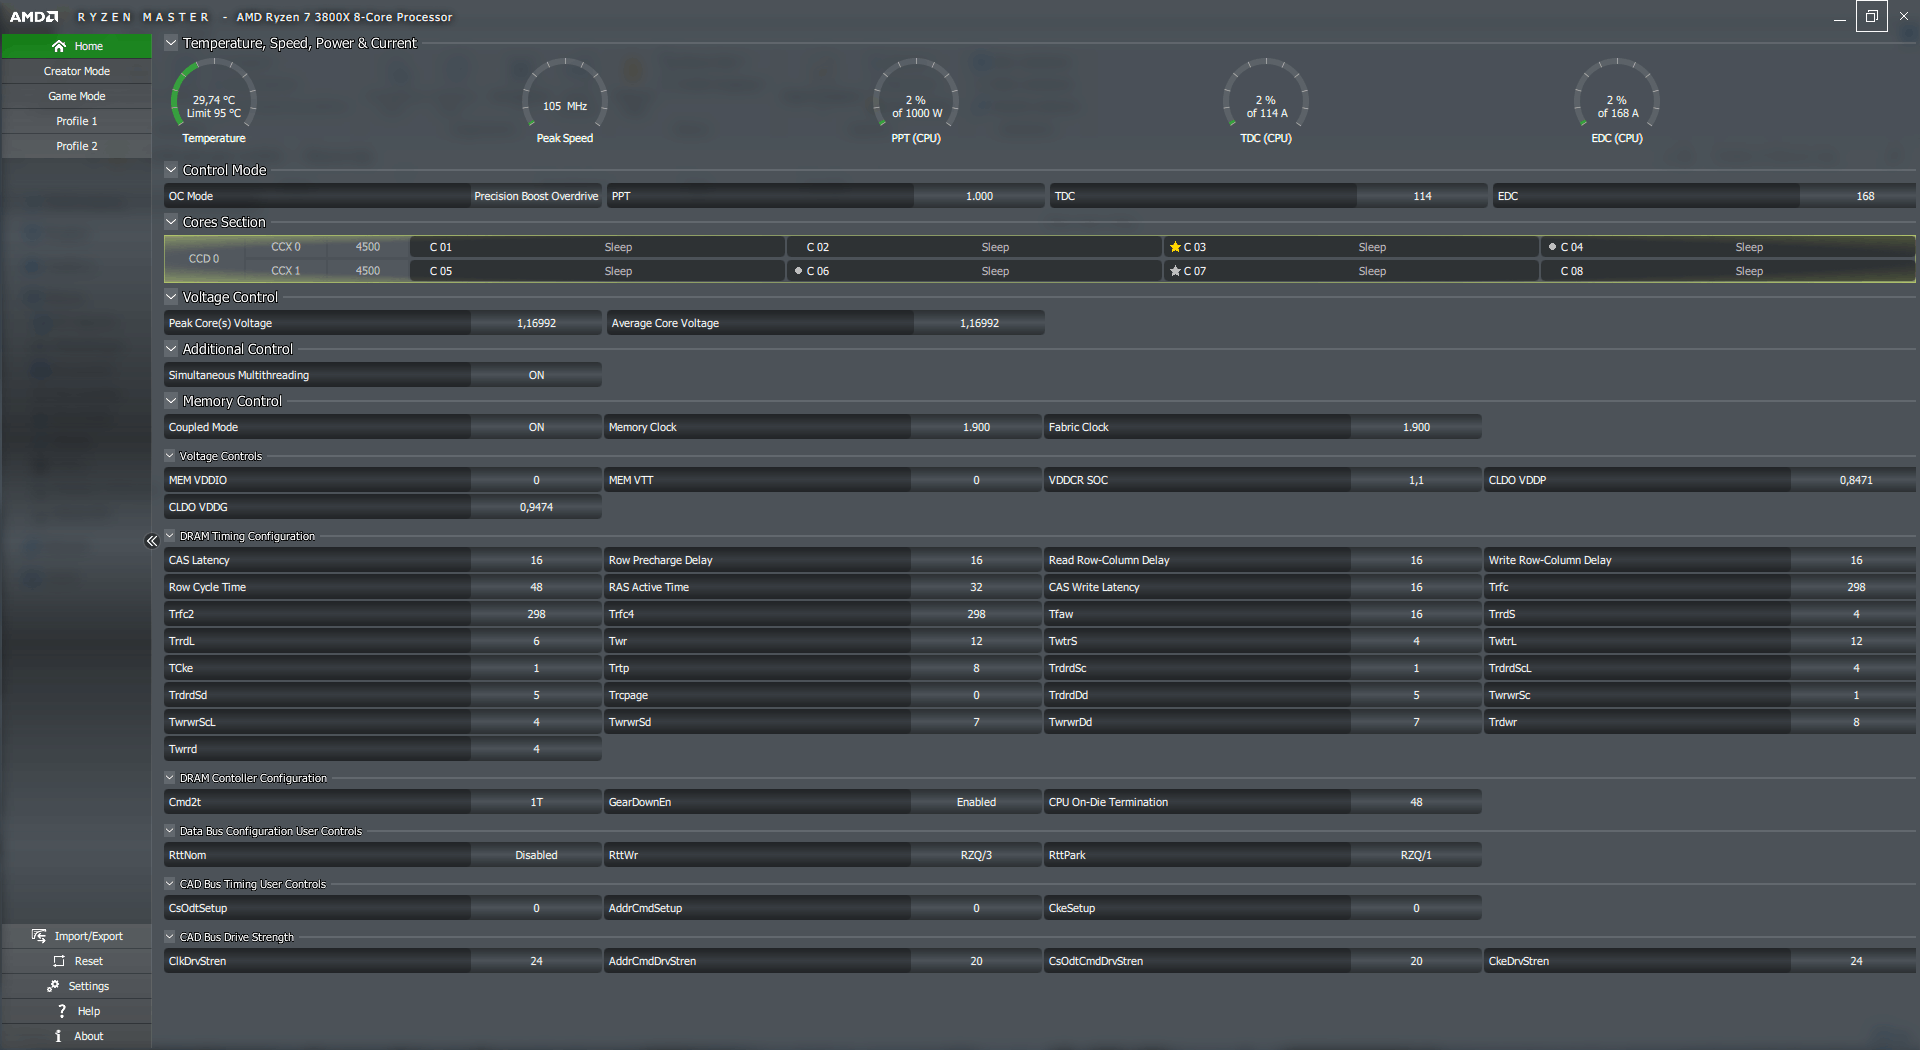
Task: Click VDDCR SOC 1,1 value
Action: 1416,480
